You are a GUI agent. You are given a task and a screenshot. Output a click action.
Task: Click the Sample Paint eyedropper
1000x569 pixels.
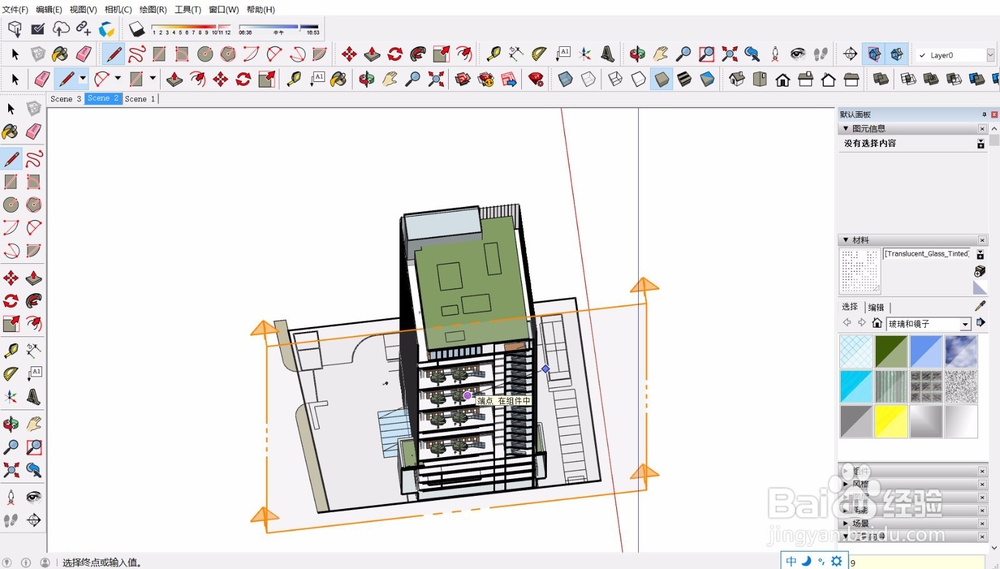click(981, 306)
